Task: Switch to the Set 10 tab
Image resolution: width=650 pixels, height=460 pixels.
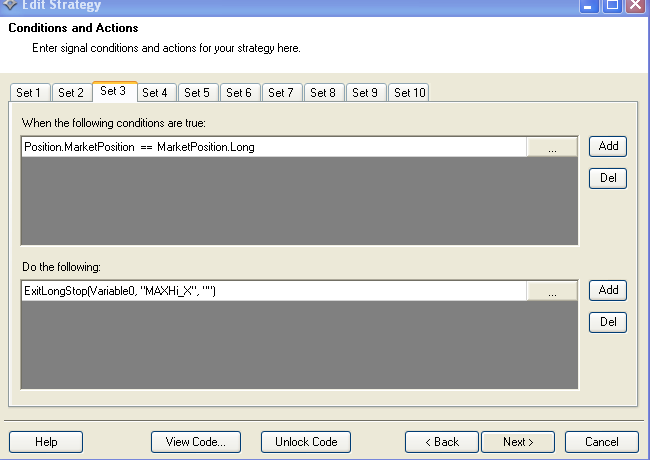Action: (x=409, y=92)
